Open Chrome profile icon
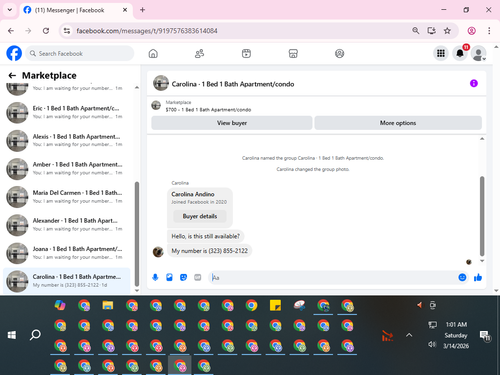The height and width of the screenshot is (375, 500). pos(471,31)
